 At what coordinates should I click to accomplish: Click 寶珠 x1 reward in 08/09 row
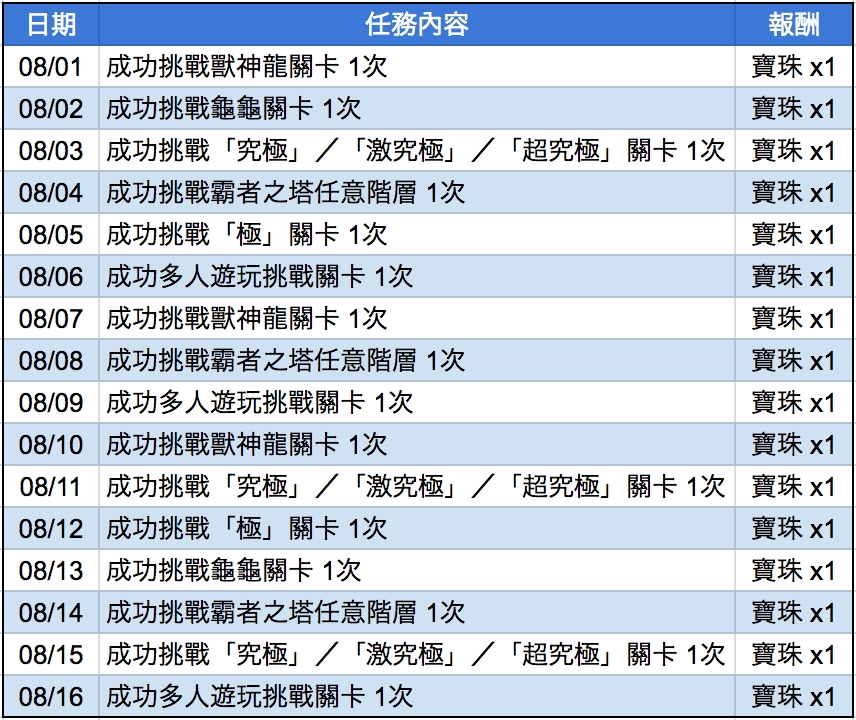(x=793, y=403)
